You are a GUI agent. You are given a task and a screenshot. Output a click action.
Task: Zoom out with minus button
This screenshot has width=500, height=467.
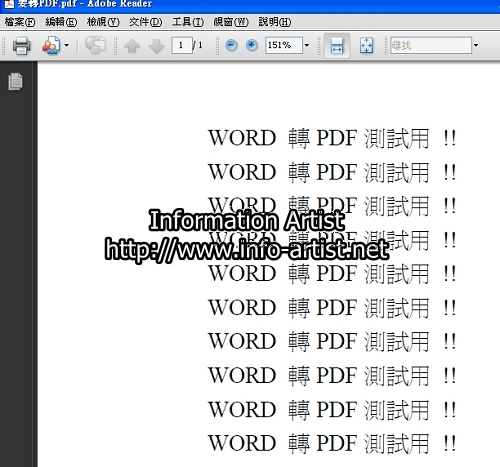point(231,45)
